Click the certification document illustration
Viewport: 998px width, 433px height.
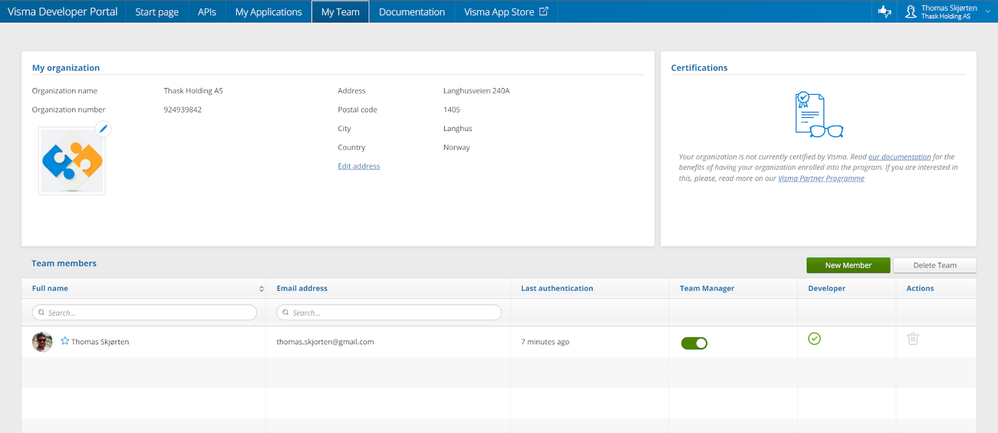pos(817,115)
